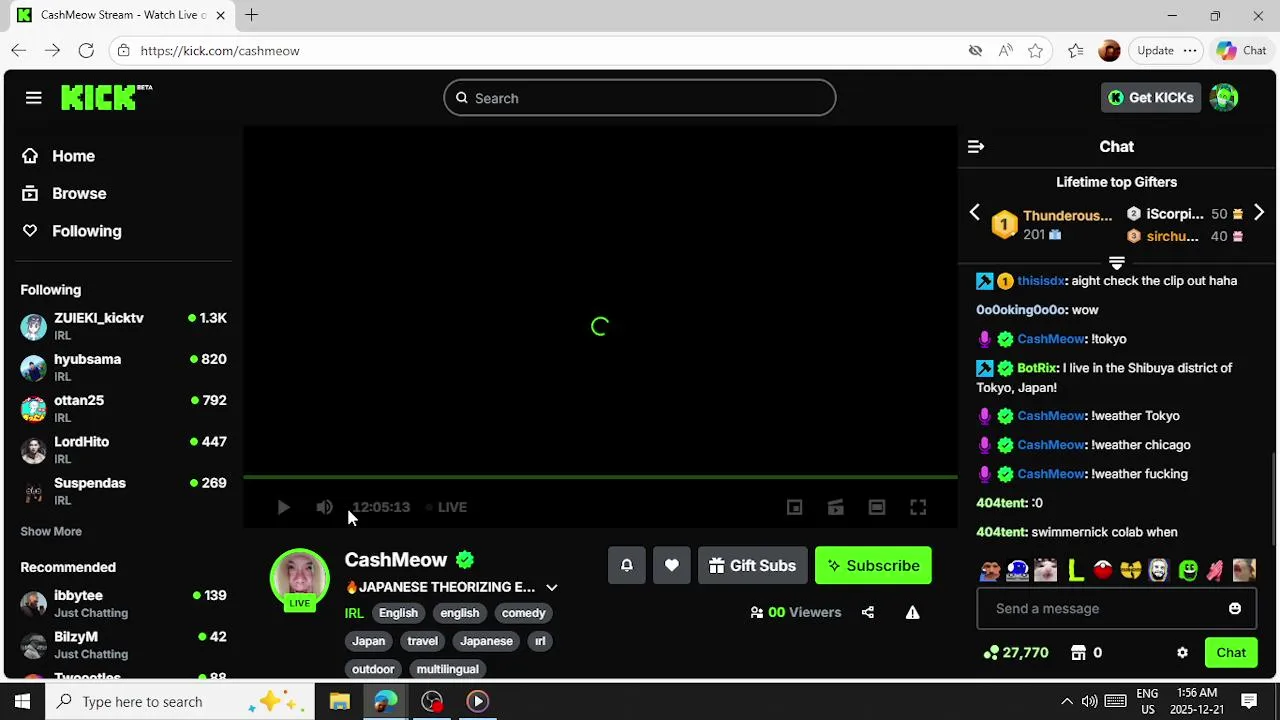The image size is (1280, 720).
Task: Toggle mini player mode
Action: (x=794, y=507)
